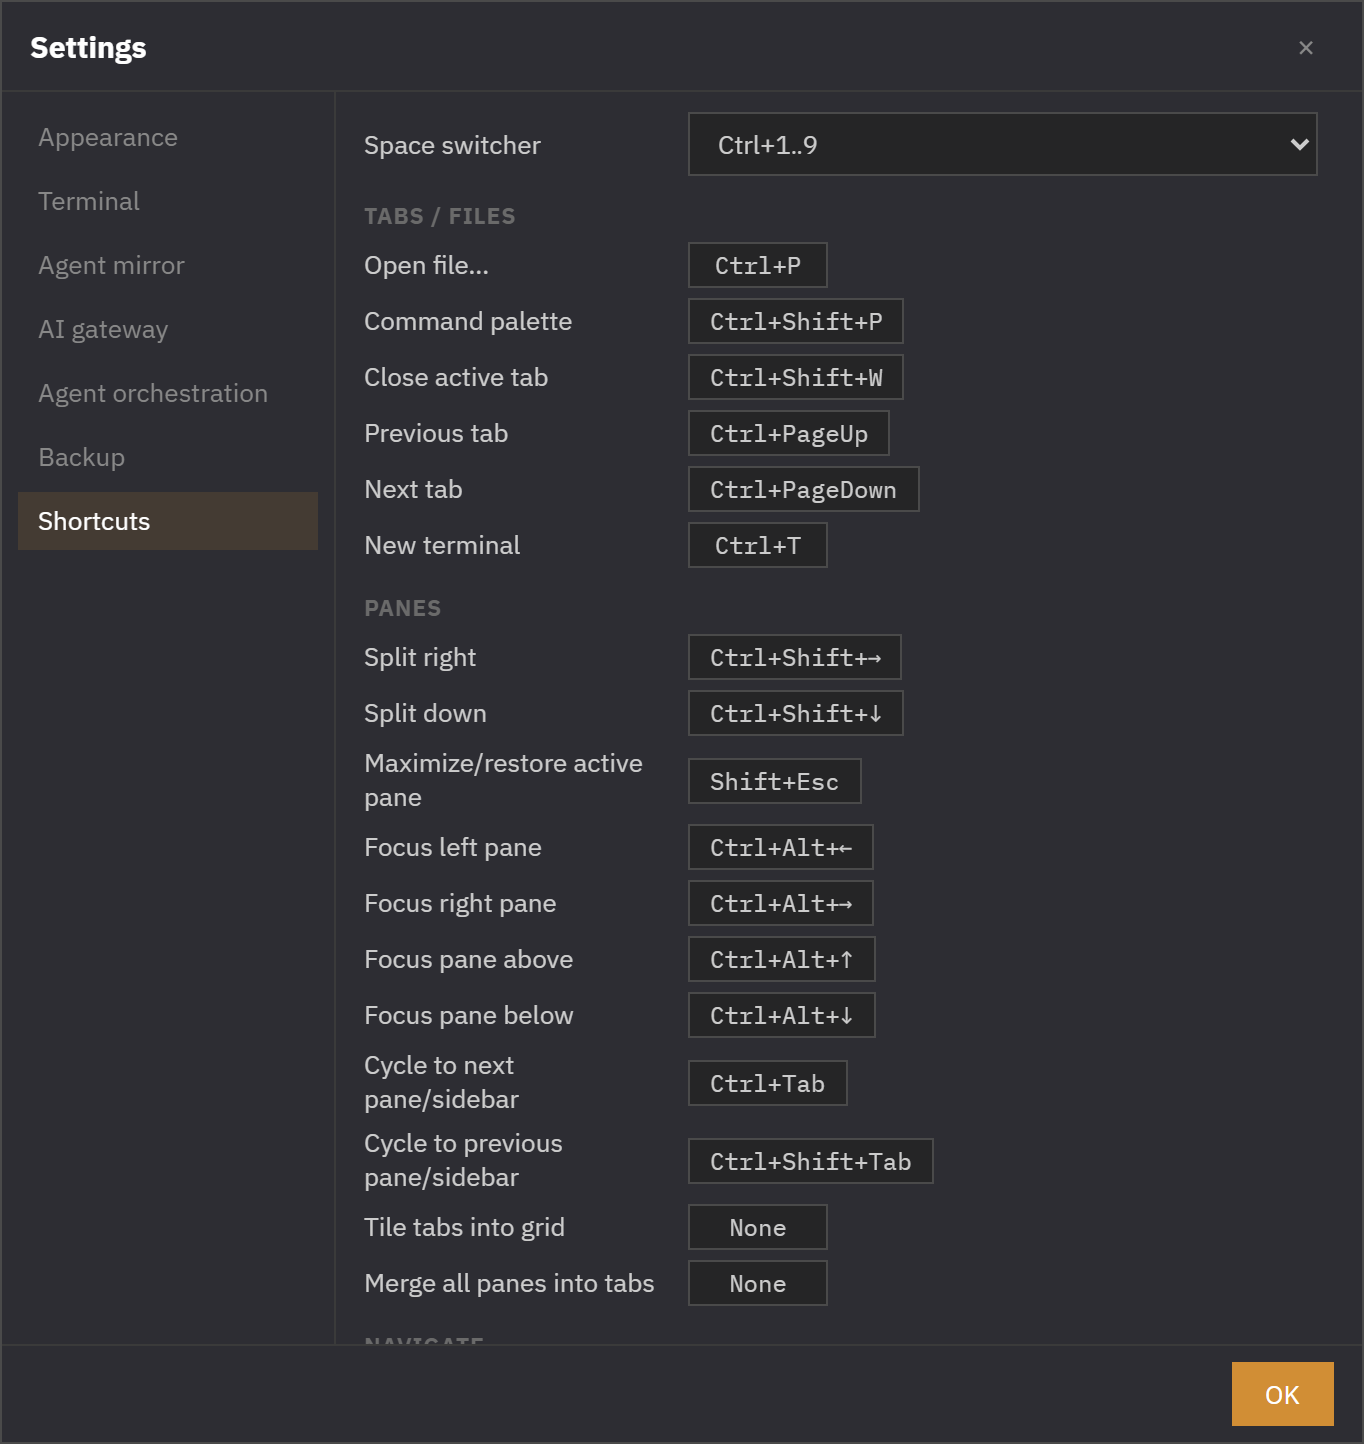Rebind the Focus right pane shortcut
1364x1444 pixels.
(x=781, y=903)
